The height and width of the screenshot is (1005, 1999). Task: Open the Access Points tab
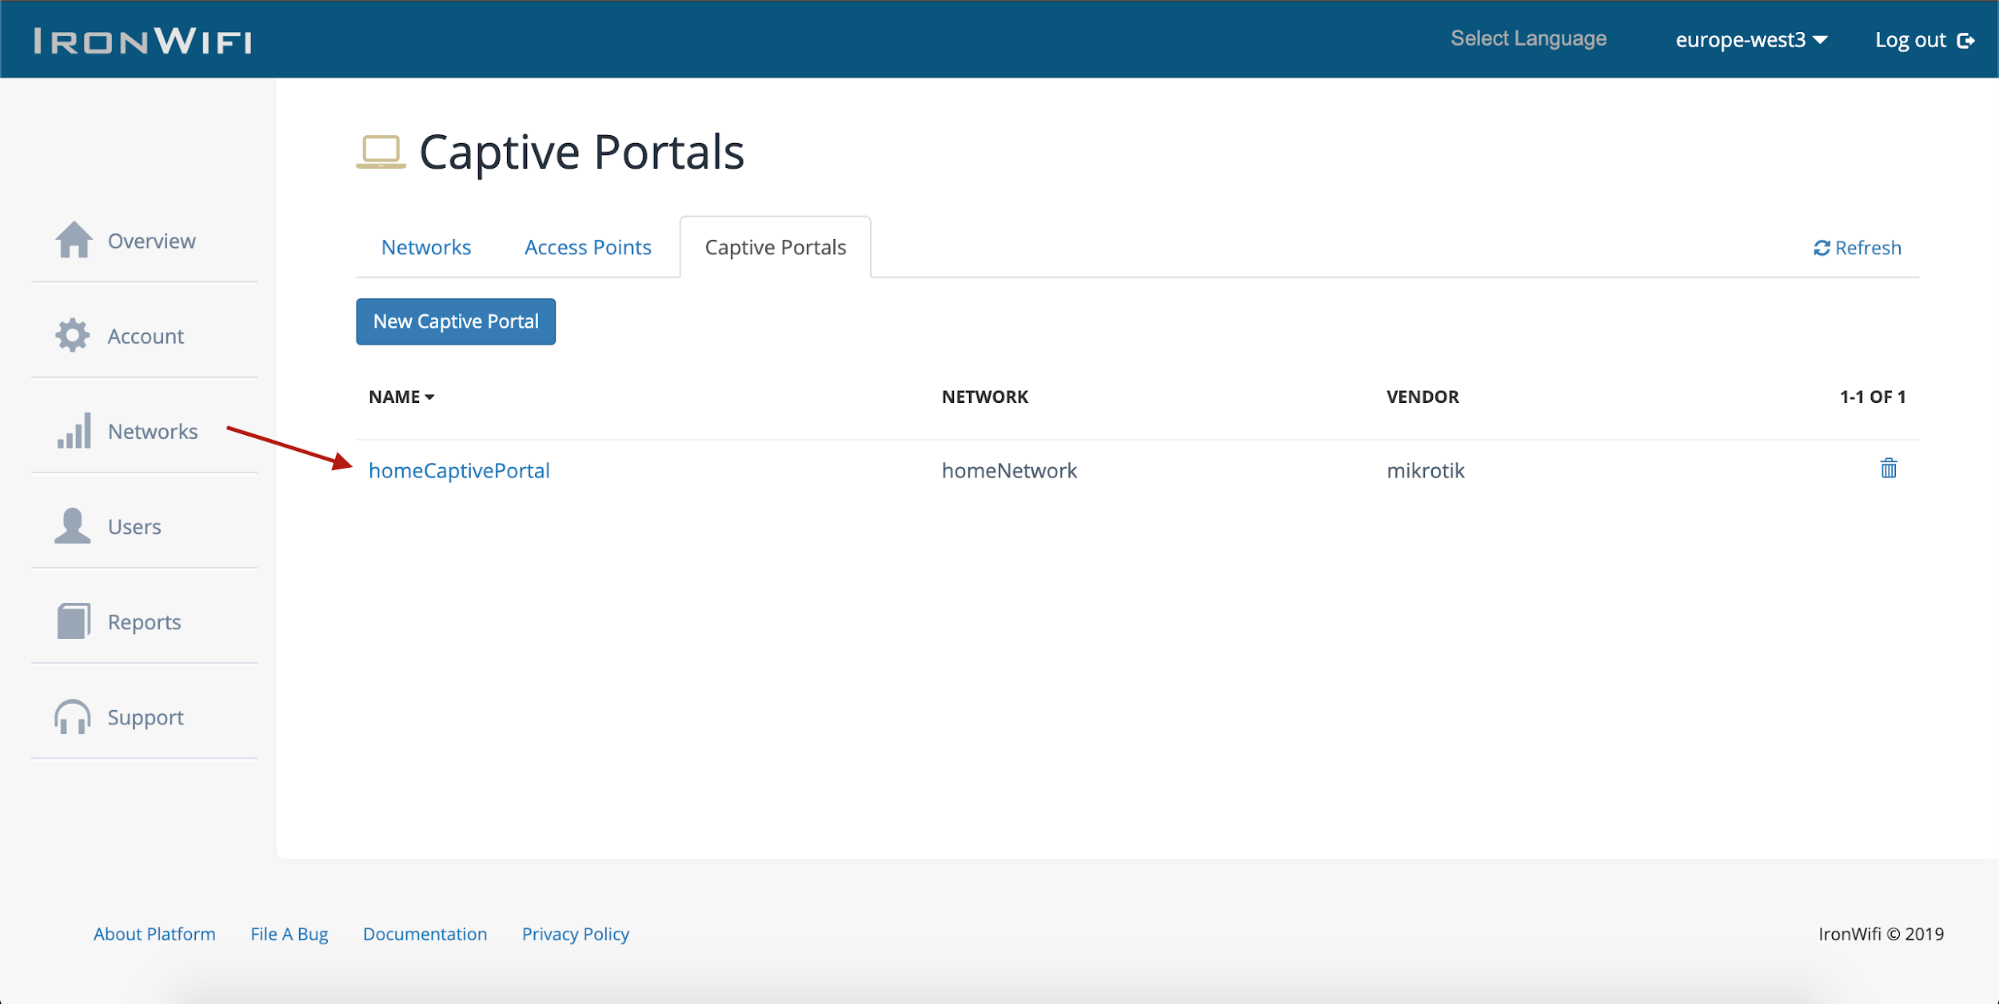point(588,247)
